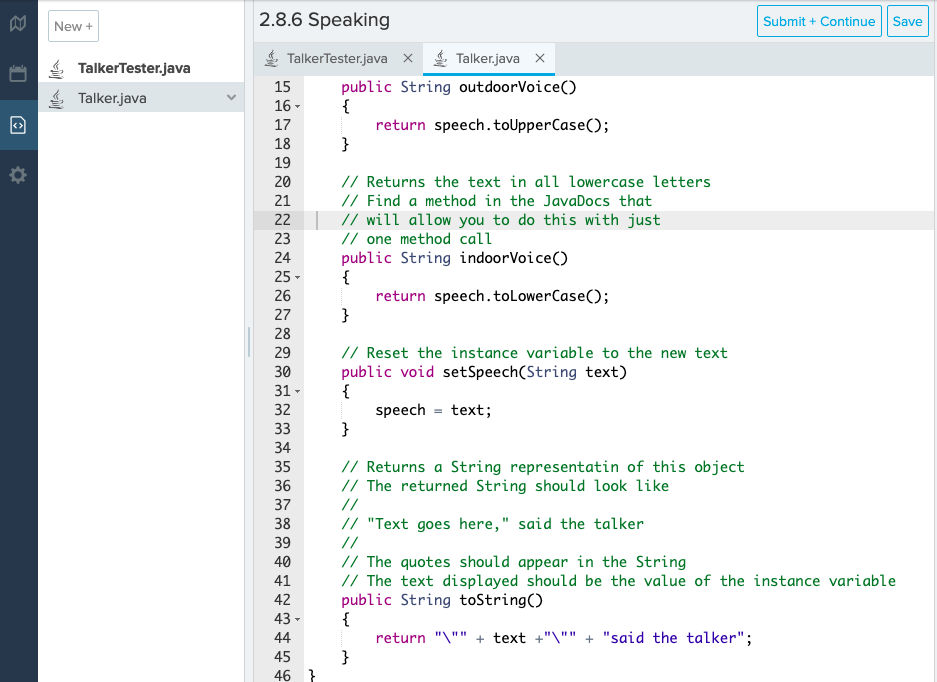Image resolution: width=937 pixels, height=682 pixels.
Task: Close the TalkerTester.java tab
Action: coord(406,58)
